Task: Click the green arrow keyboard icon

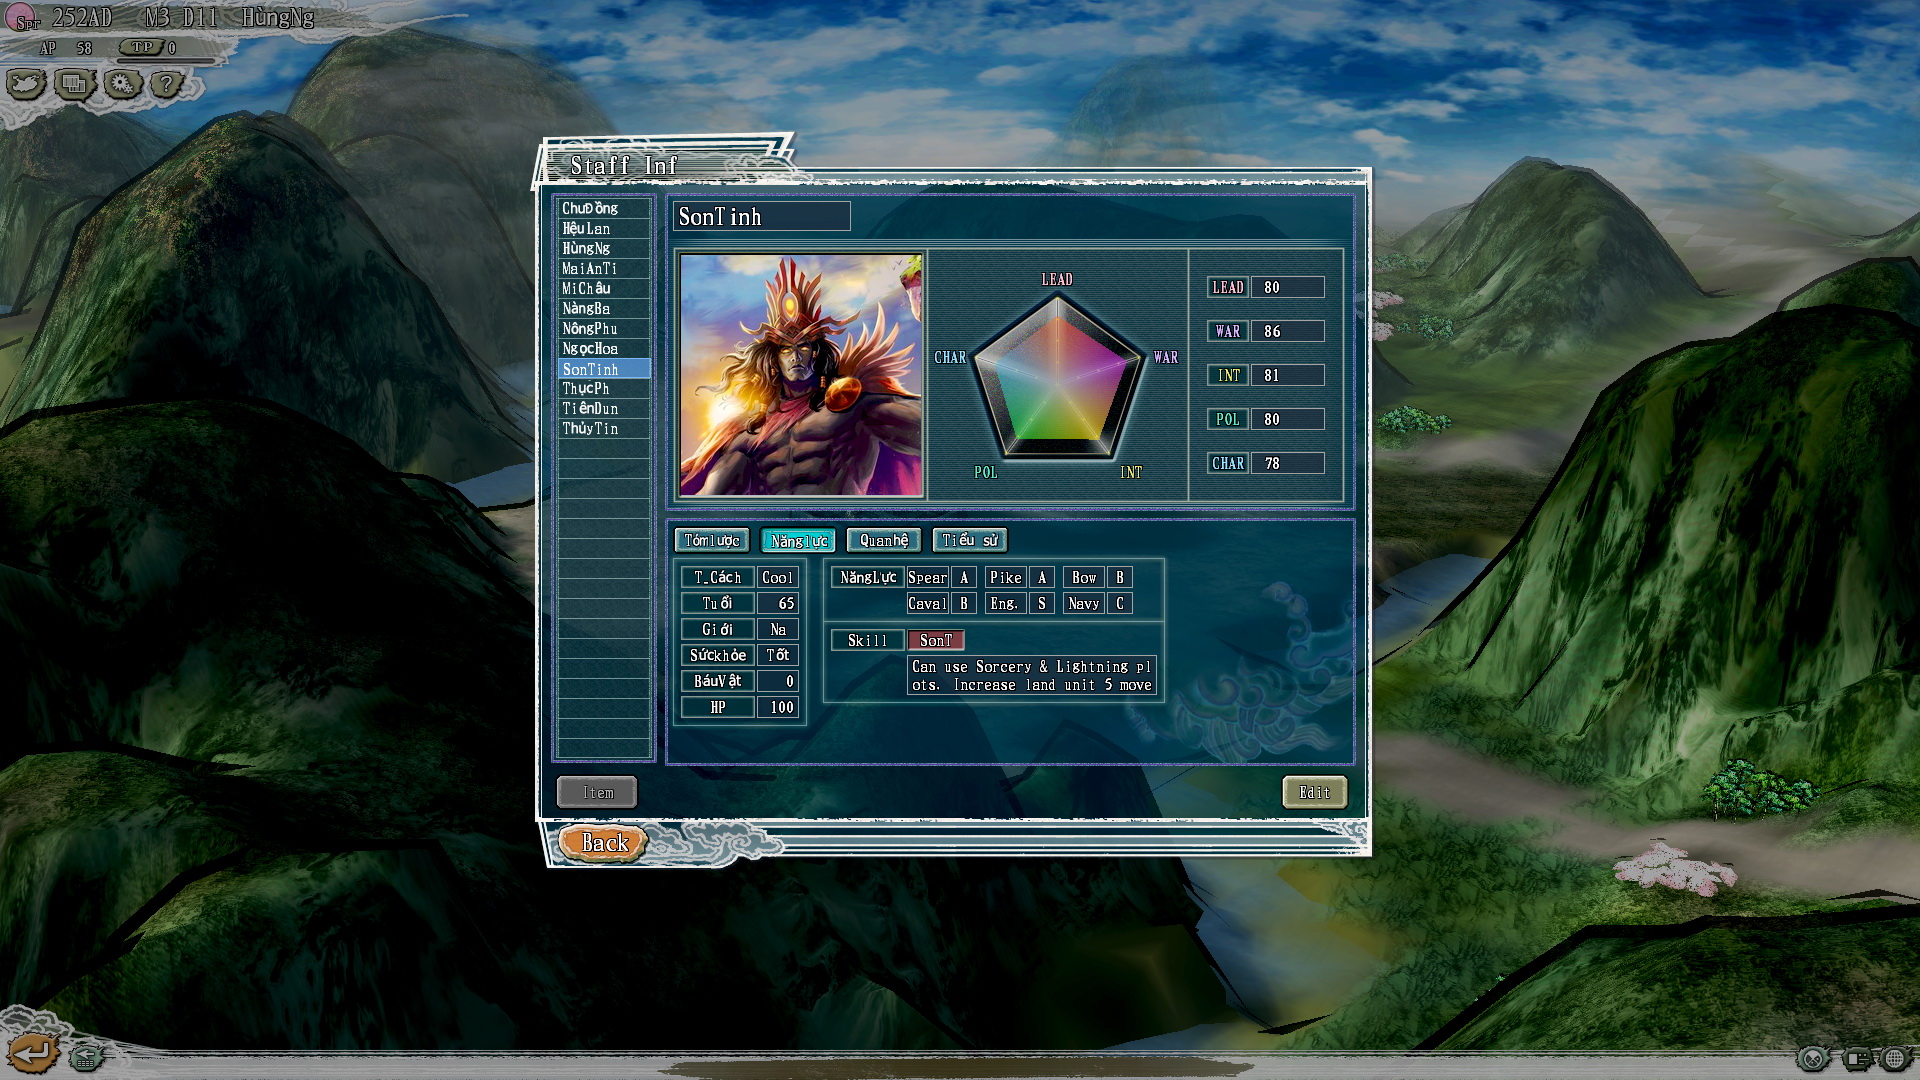Action: tap(87, 1056)
